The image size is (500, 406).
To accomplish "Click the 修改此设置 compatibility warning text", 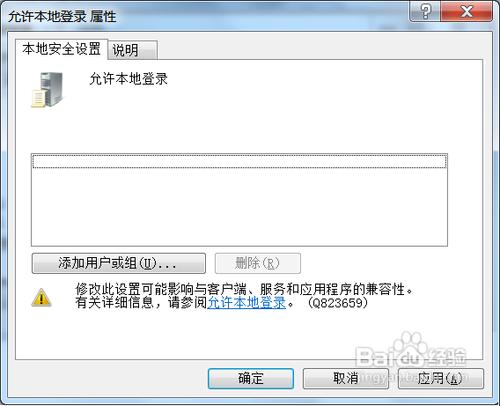I will (244, 289).
